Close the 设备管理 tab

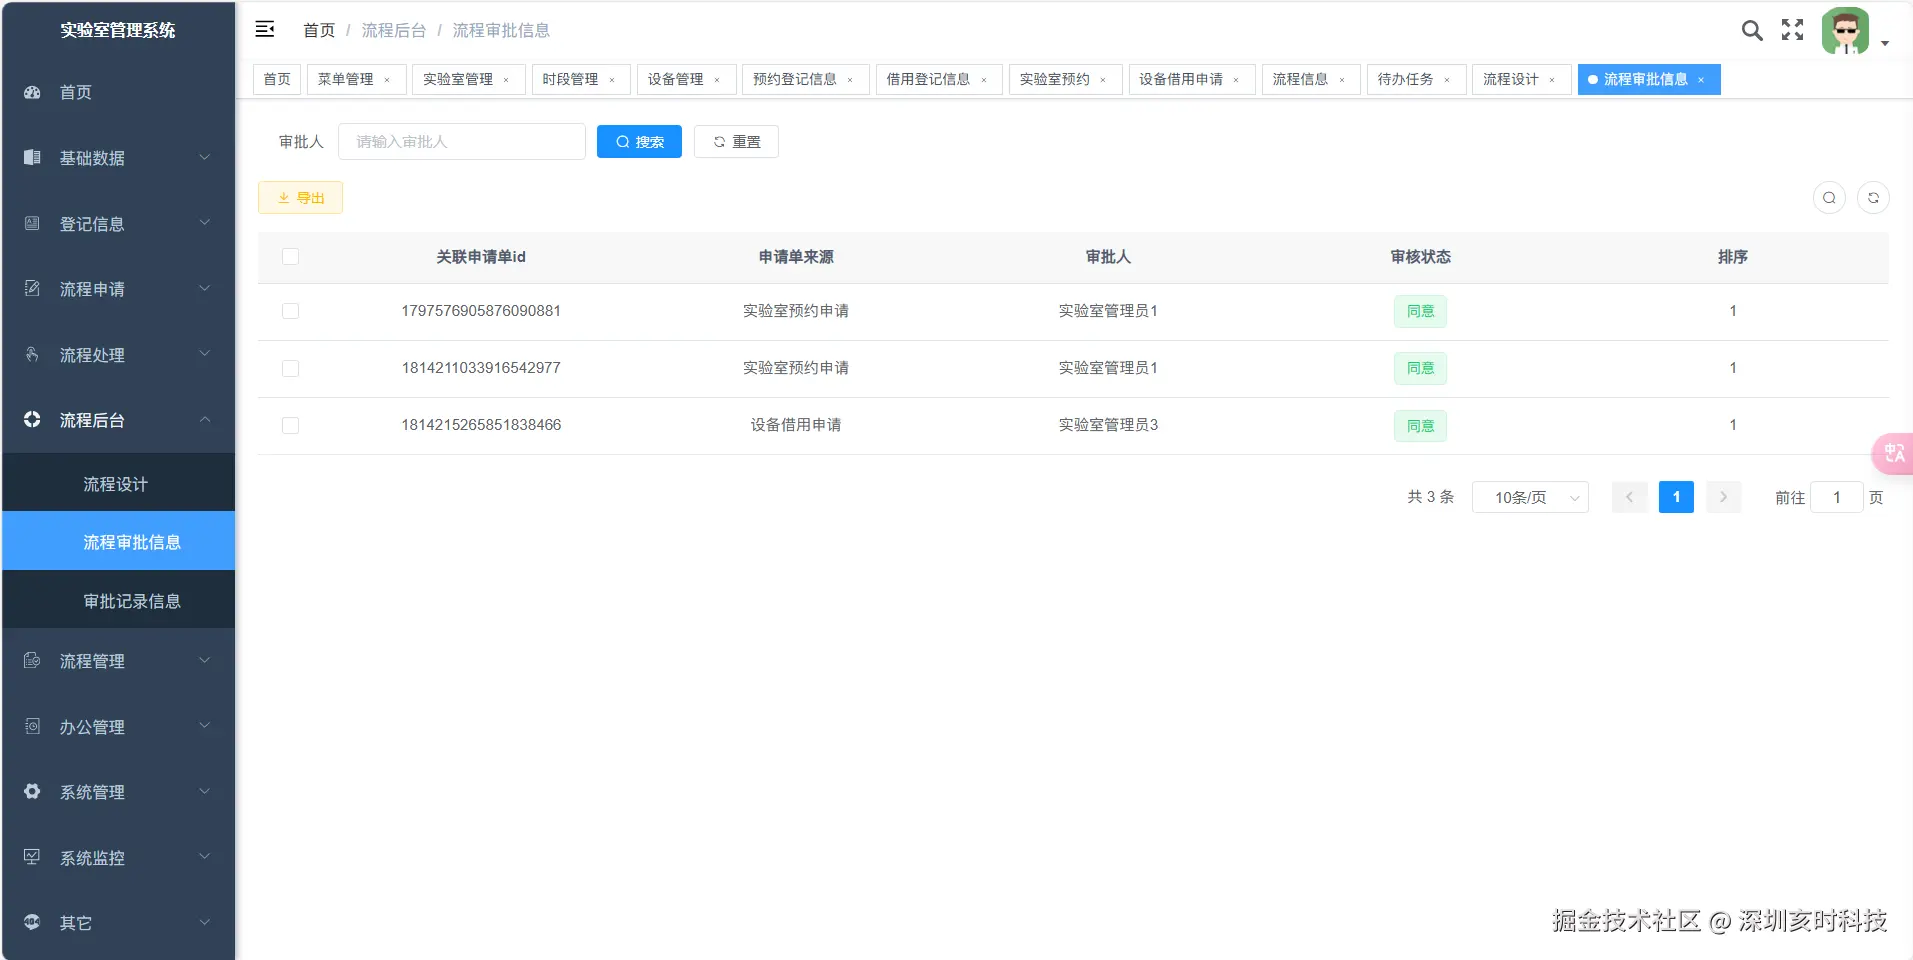[717, 80]
